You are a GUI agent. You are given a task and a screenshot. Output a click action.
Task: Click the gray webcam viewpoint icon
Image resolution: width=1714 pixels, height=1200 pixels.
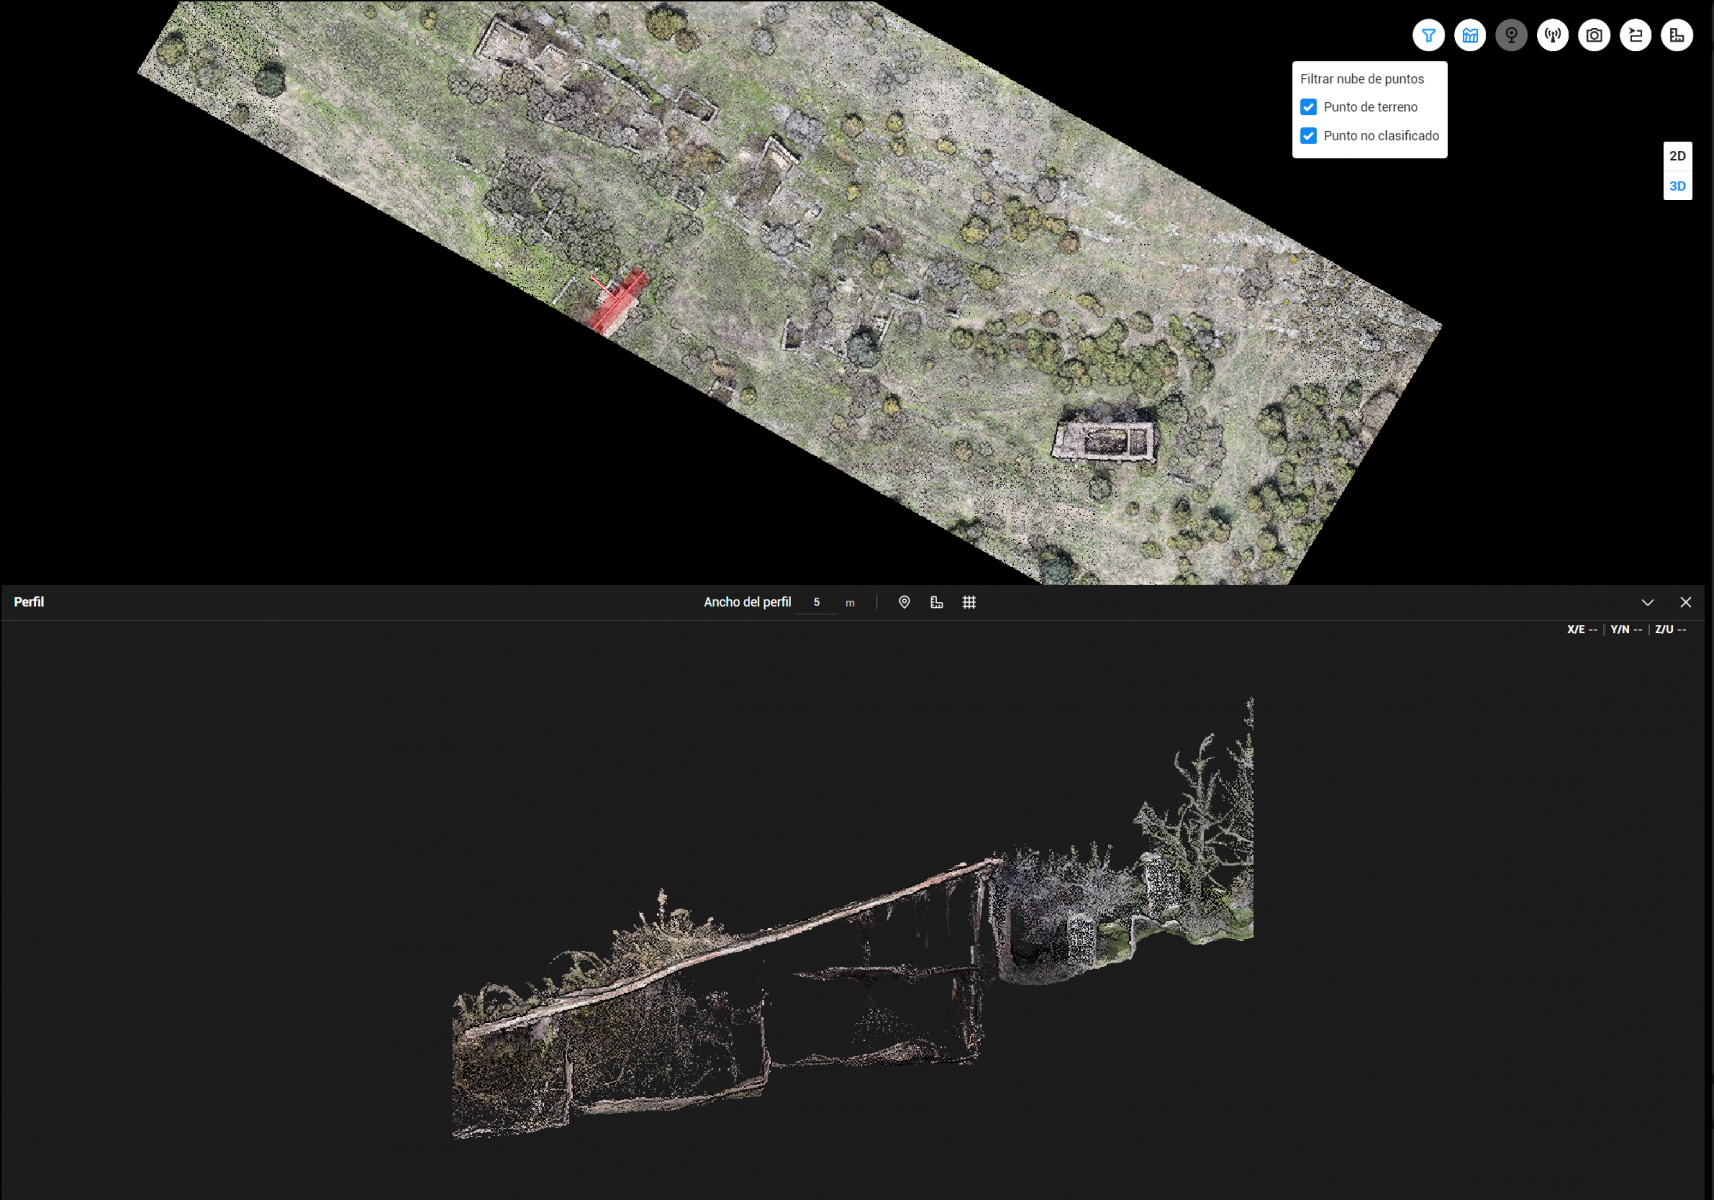click(x=1511, y=36)
